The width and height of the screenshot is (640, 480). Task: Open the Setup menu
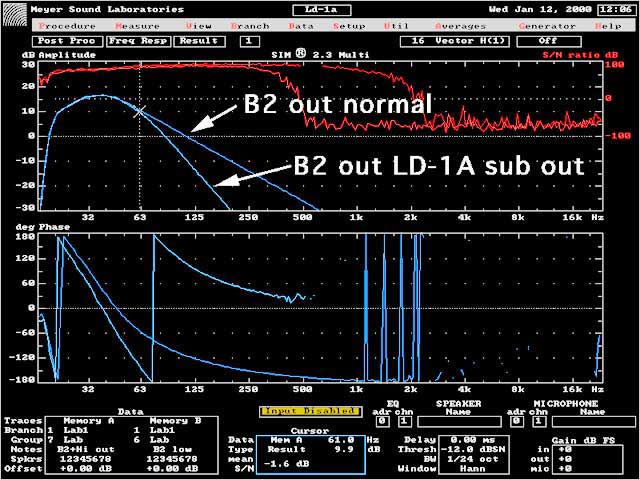[x=349, y=26]
